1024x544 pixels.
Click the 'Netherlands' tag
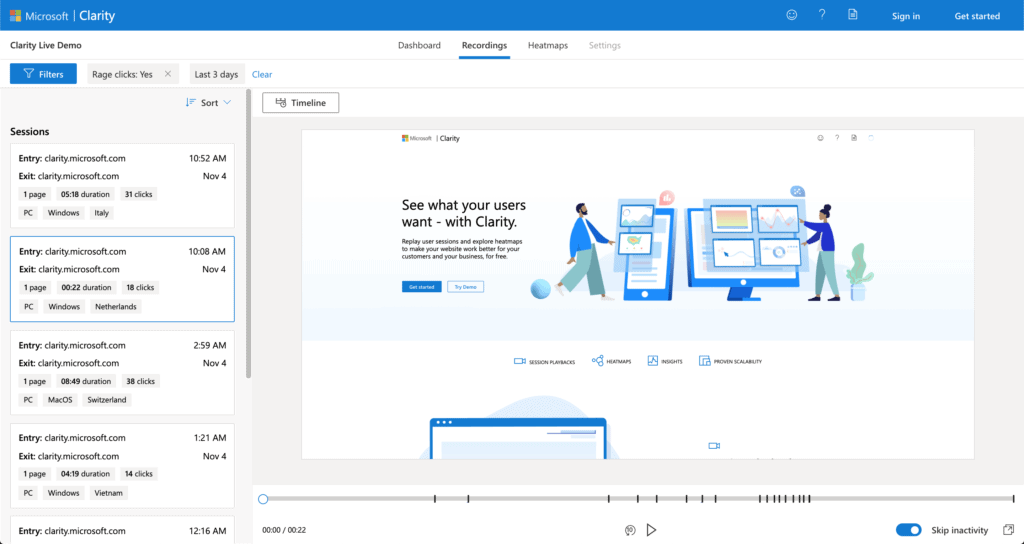[116, 306]
